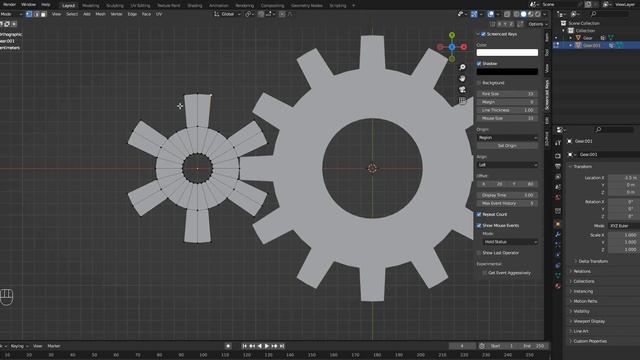Expand the Collections panel
The image size is (640, 360).
click(x=584, y=281)
